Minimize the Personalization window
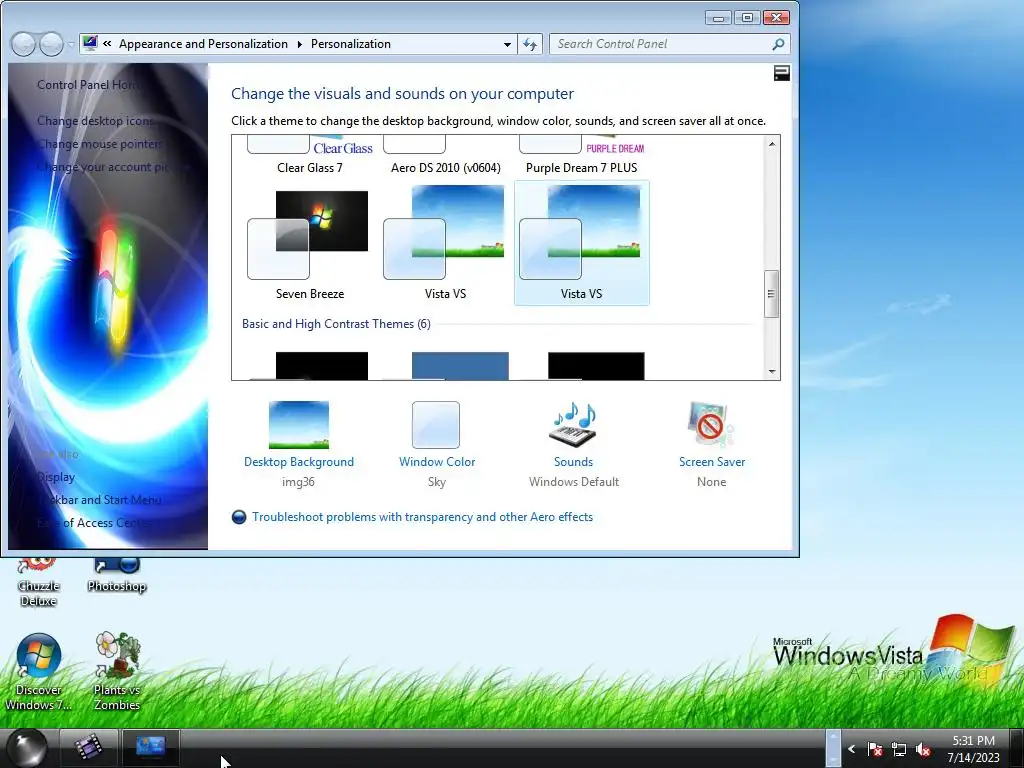The height and width of the screenshot is (768, 1024). pos(718,18)
